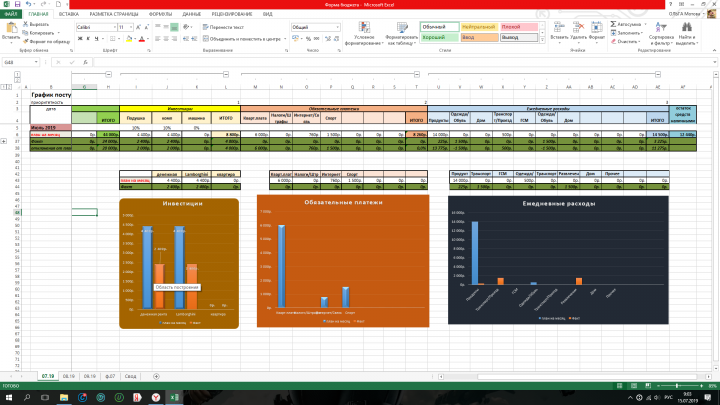Expand the formula bar with its arrow
The height and width of the screenshot is (405, 720).
point(714,62)
